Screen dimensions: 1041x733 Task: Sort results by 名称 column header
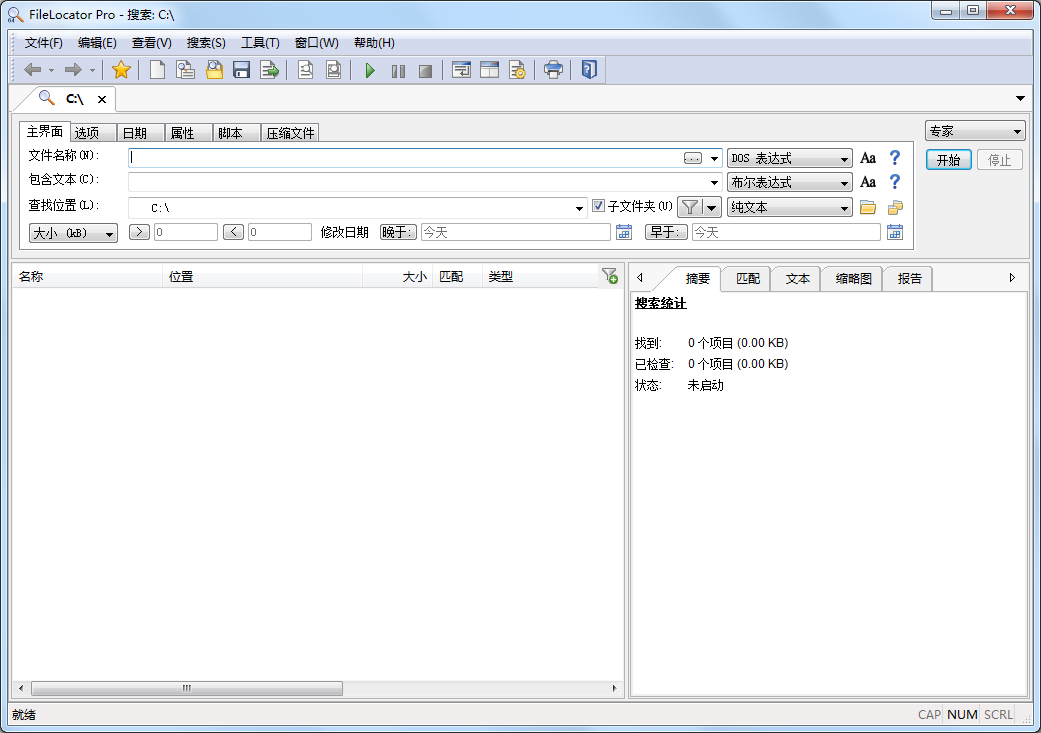[87, 276]
